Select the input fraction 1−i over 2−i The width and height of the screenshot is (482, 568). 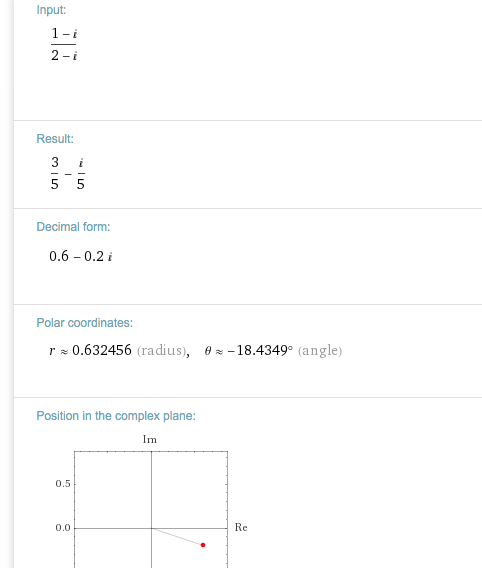[64, 44]
